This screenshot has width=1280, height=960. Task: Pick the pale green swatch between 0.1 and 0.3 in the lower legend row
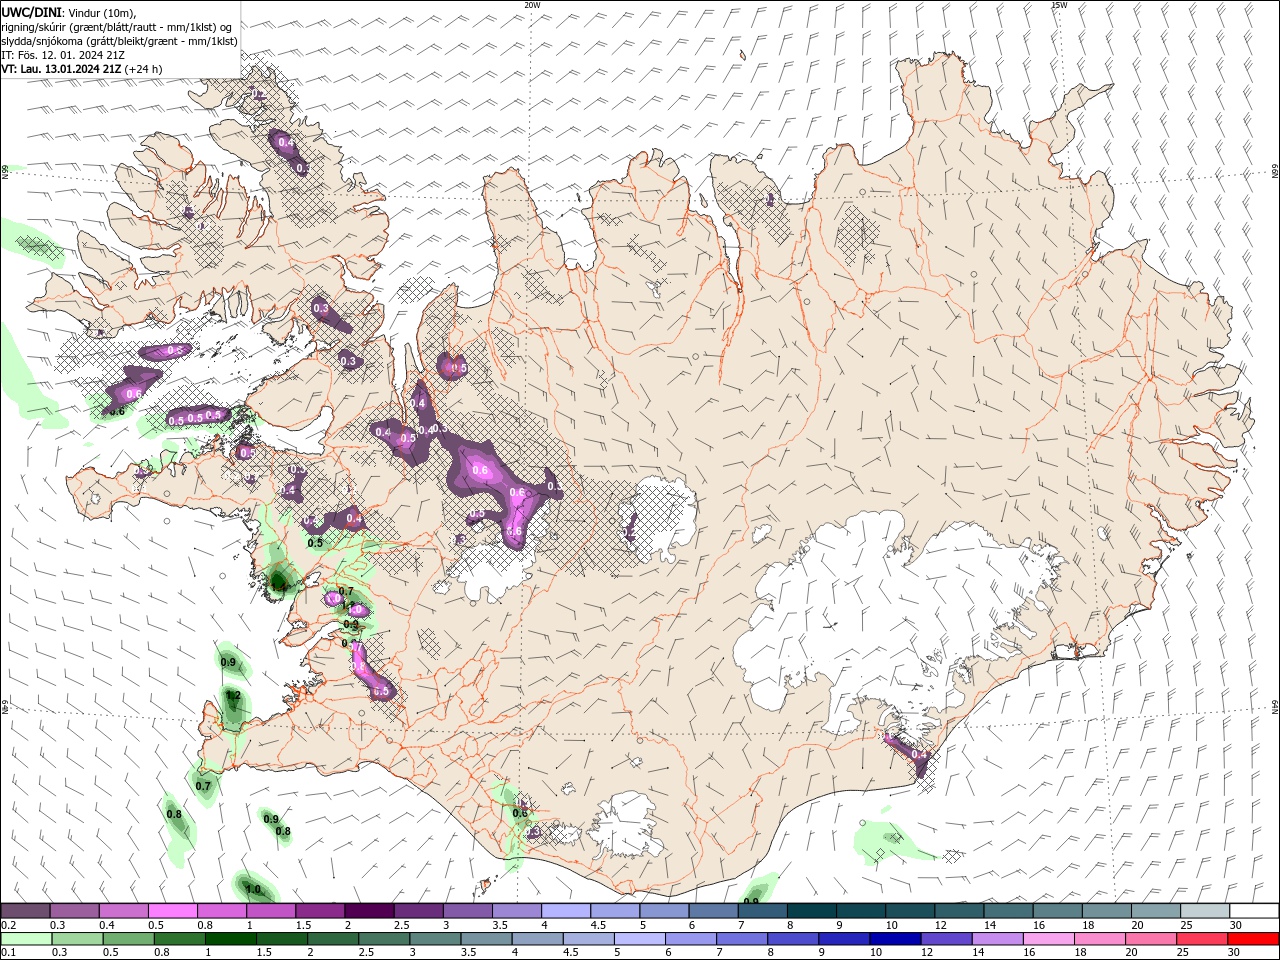25,939
